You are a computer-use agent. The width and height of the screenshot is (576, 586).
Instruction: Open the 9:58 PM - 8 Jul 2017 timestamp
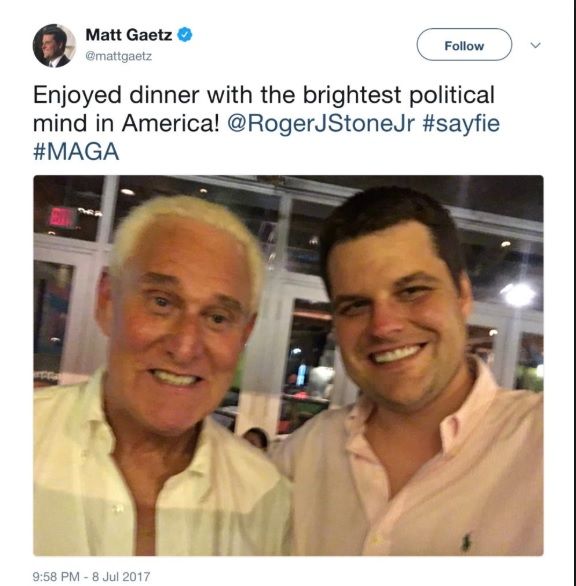(x=92, y=576)
